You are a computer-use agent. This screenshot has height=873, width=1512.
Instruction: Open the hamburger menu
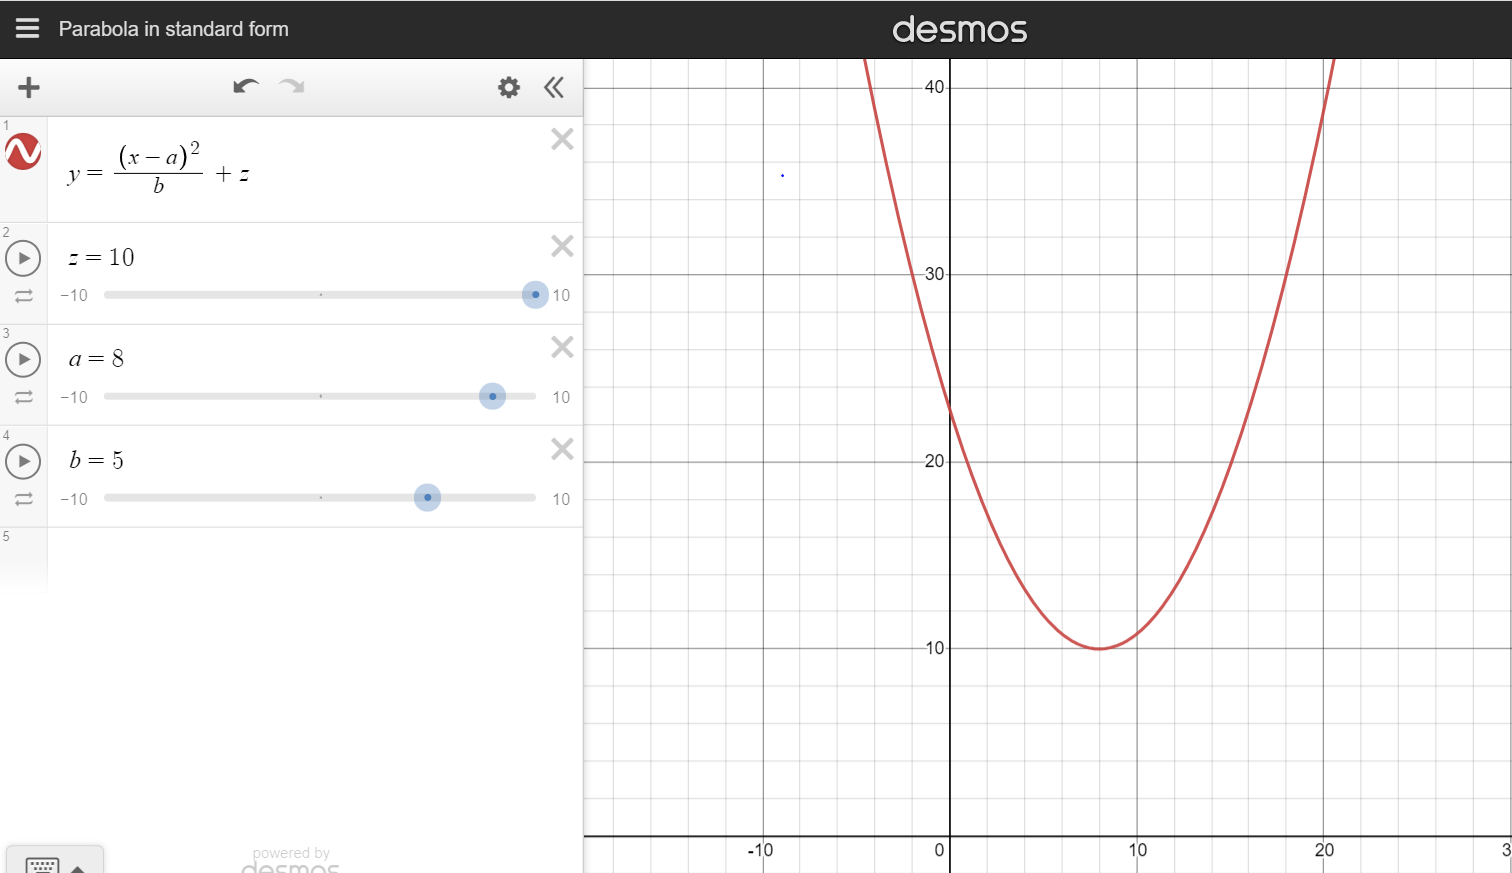click(28, 28)
